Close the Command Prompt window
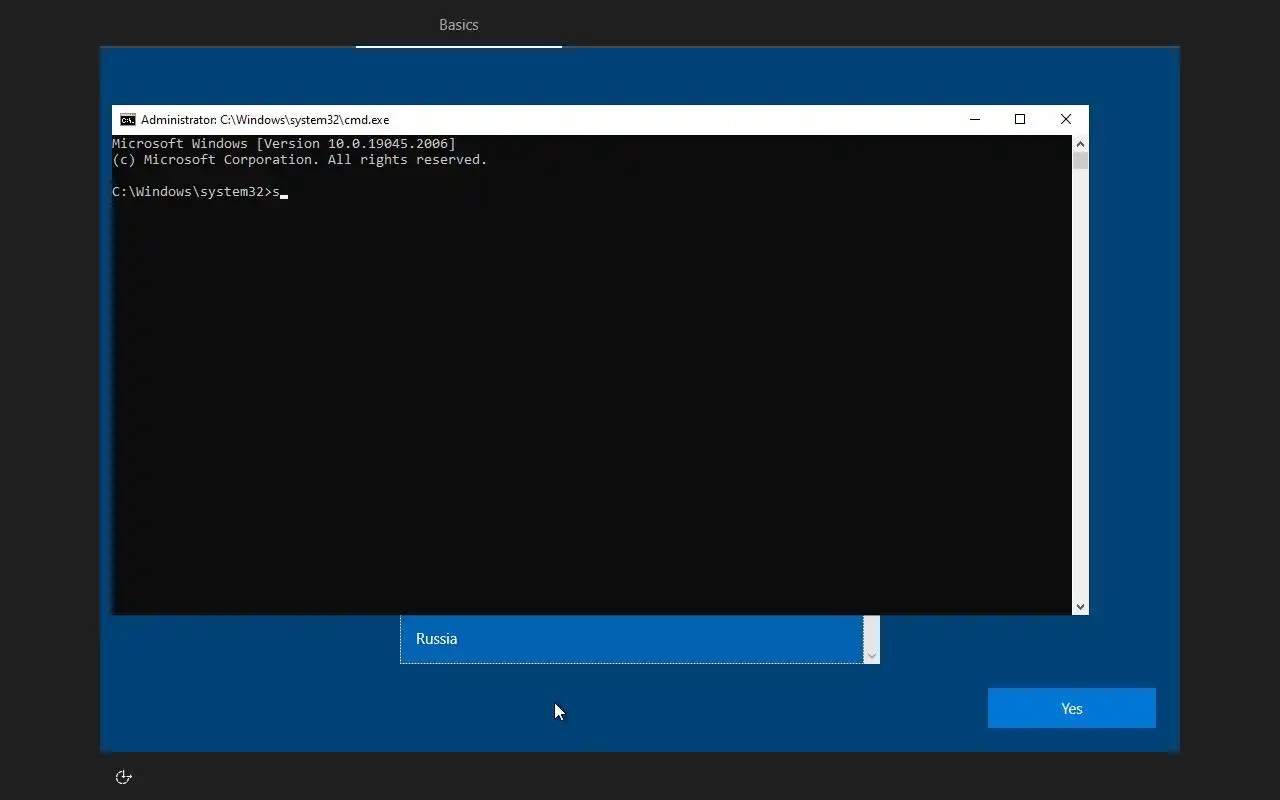1280x800 pixels. click(x=1066, y=120)
